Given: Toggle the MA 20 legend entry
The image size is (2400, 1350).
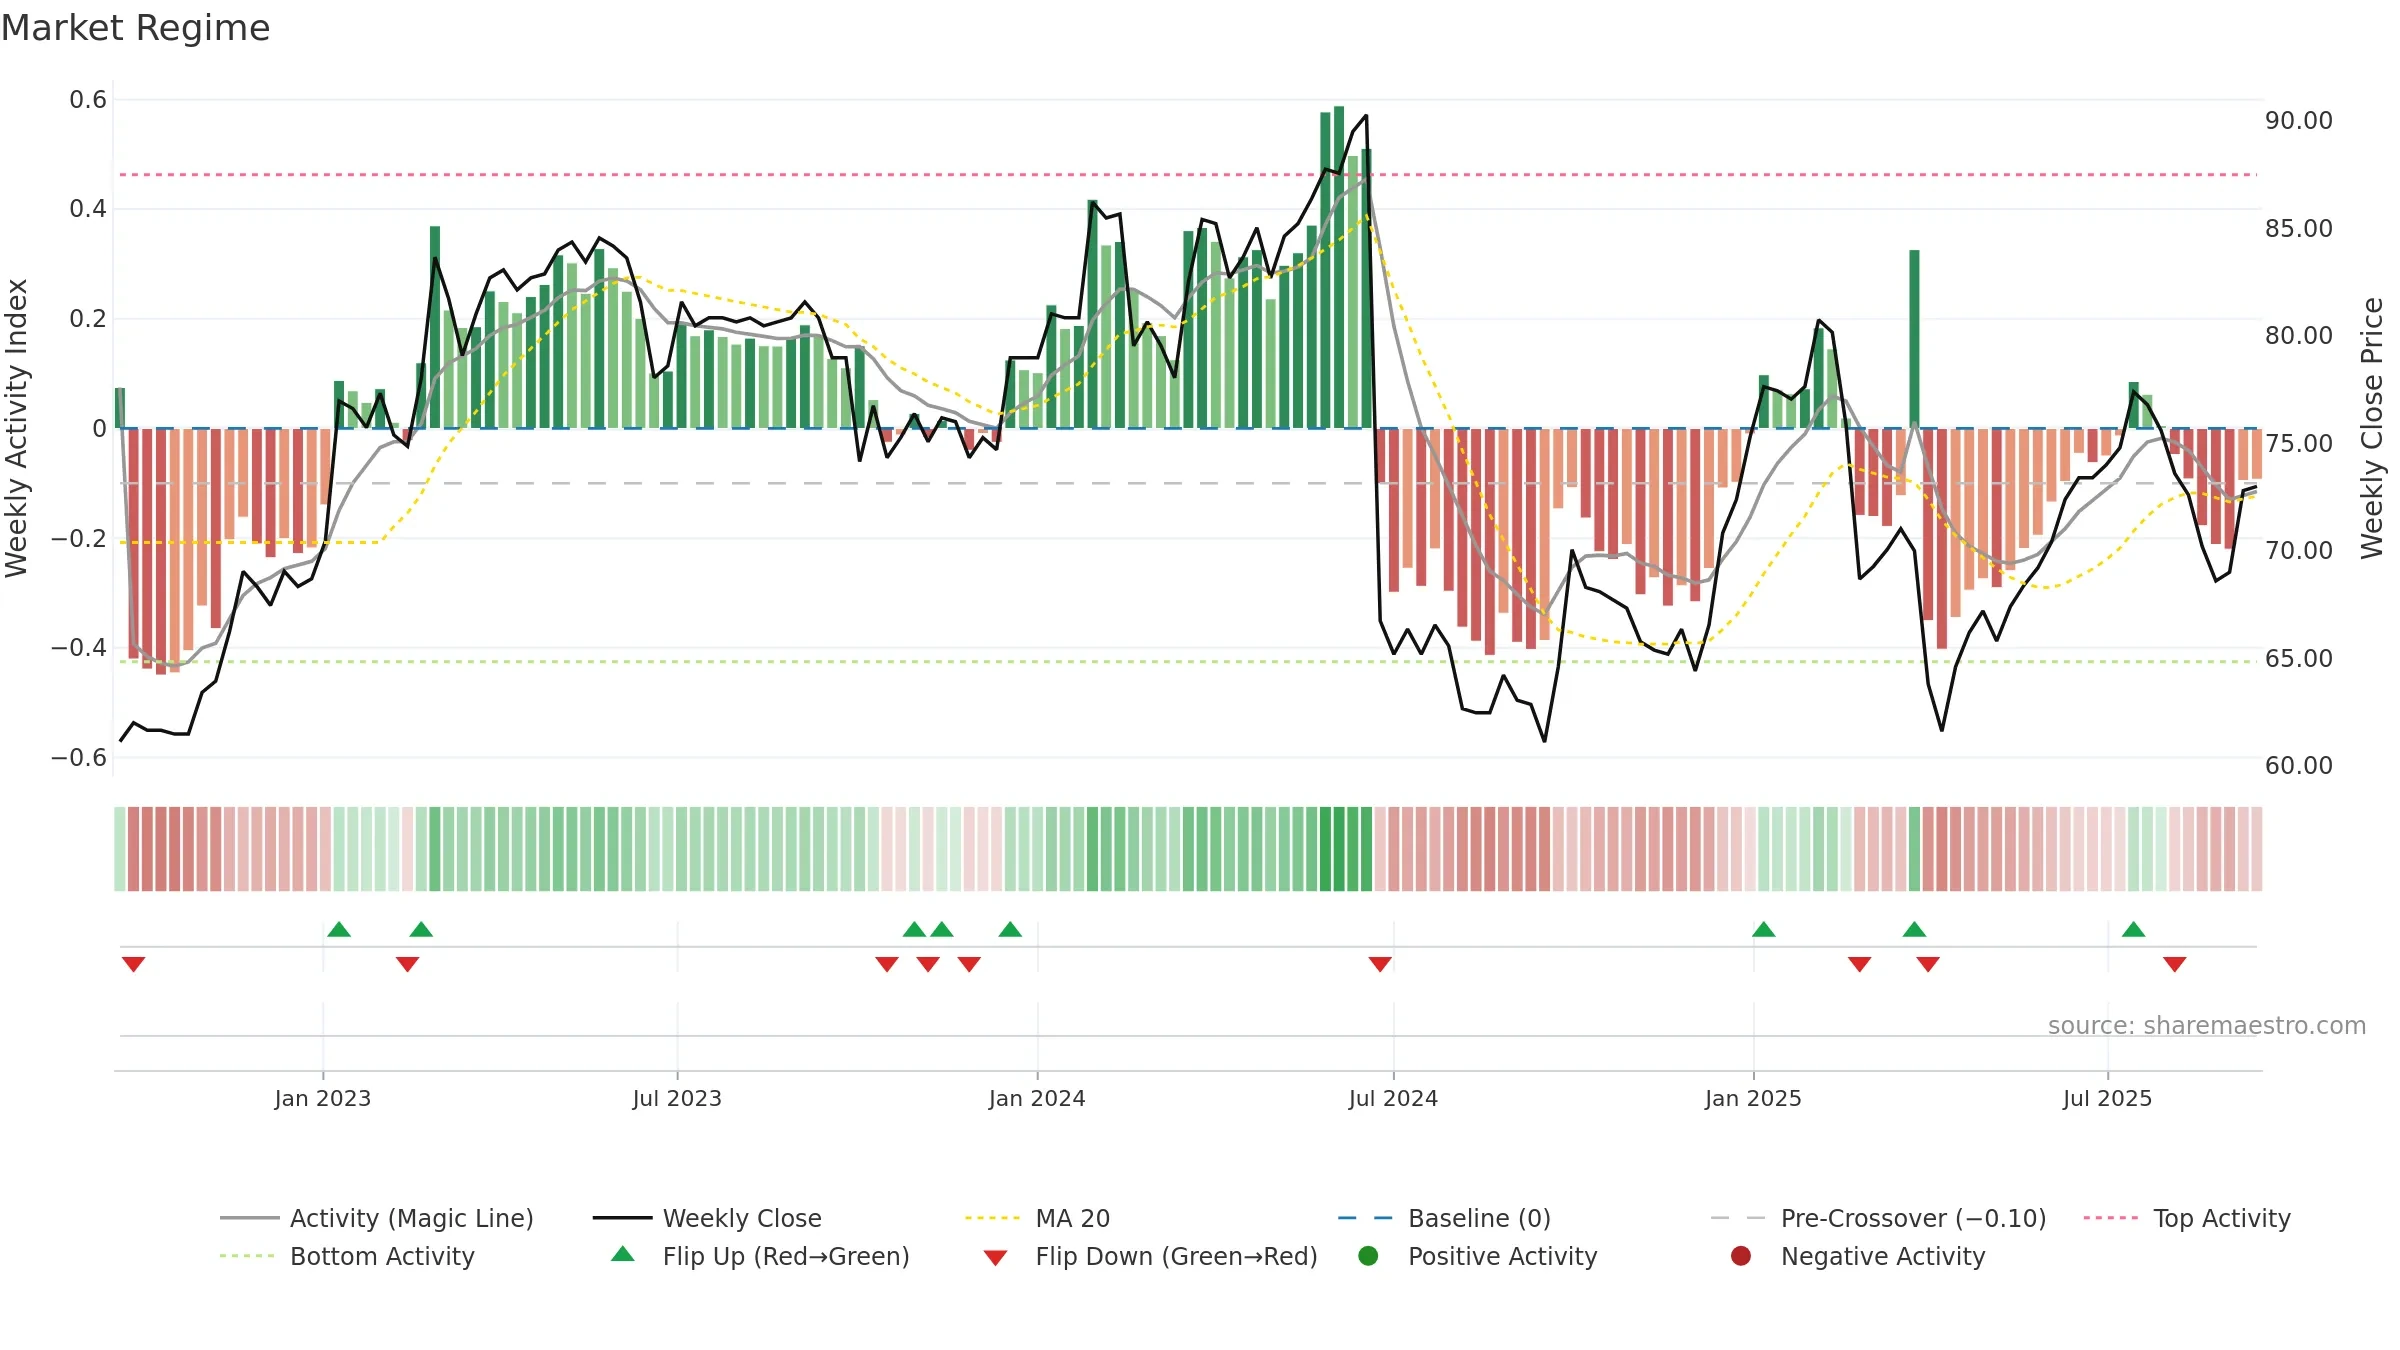Looking at the screenshot, I should pos(1037,1218).
